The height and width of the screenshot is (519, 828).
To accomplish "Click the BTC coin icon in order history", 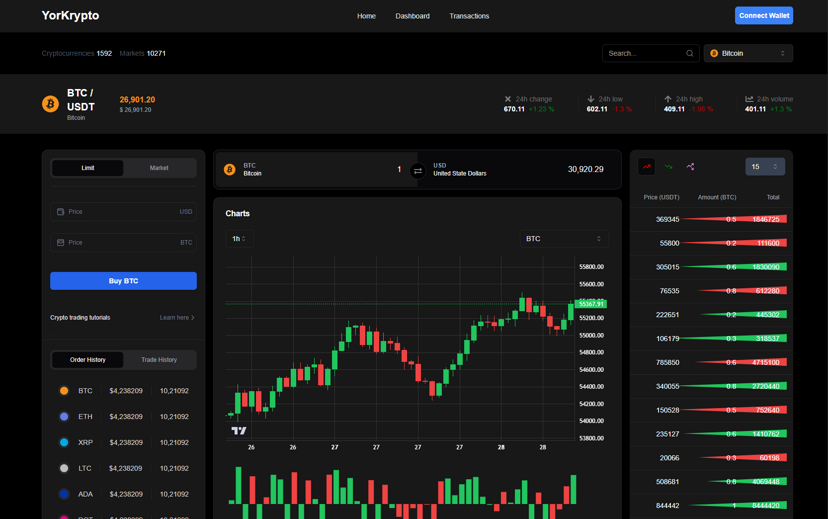I will pyautogui.click(x=64, y=391).
